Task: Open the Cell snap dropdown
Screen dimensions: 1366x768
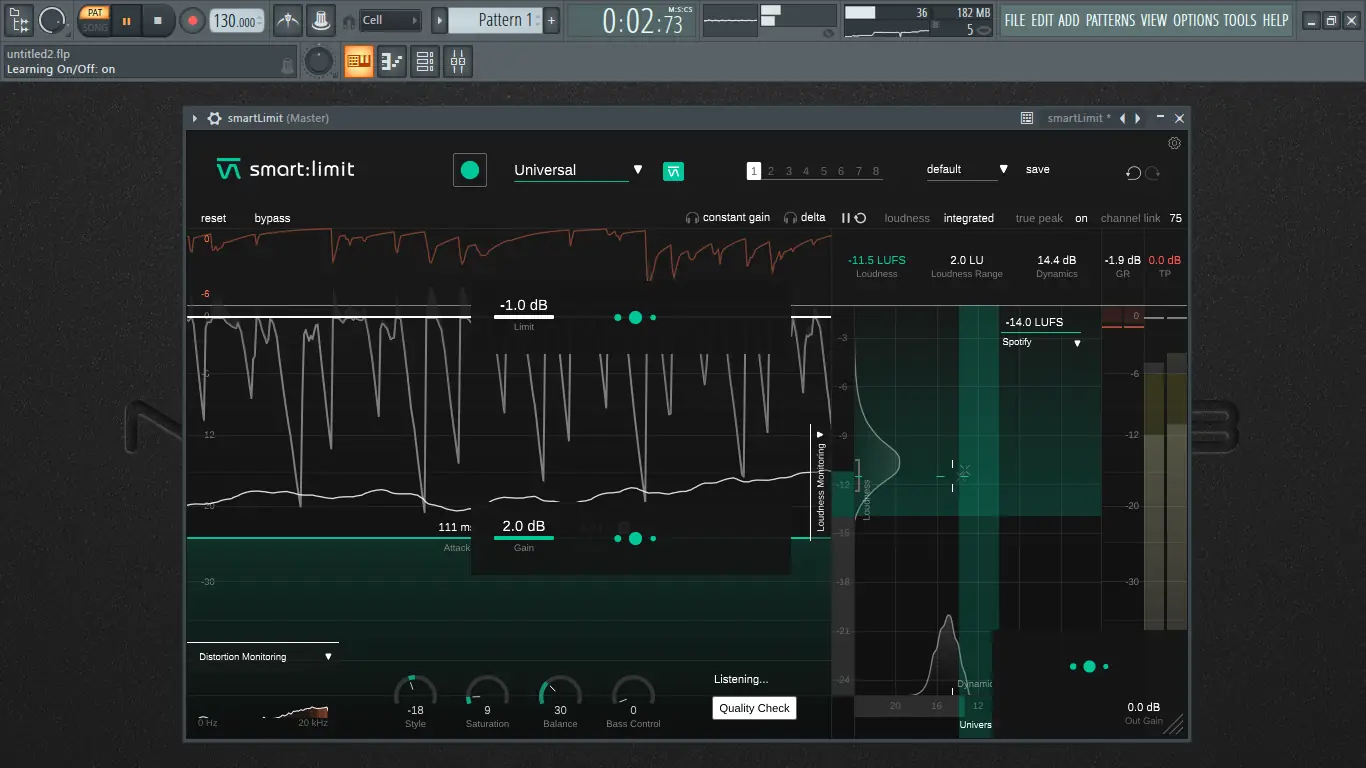Action: coord(390,20)
